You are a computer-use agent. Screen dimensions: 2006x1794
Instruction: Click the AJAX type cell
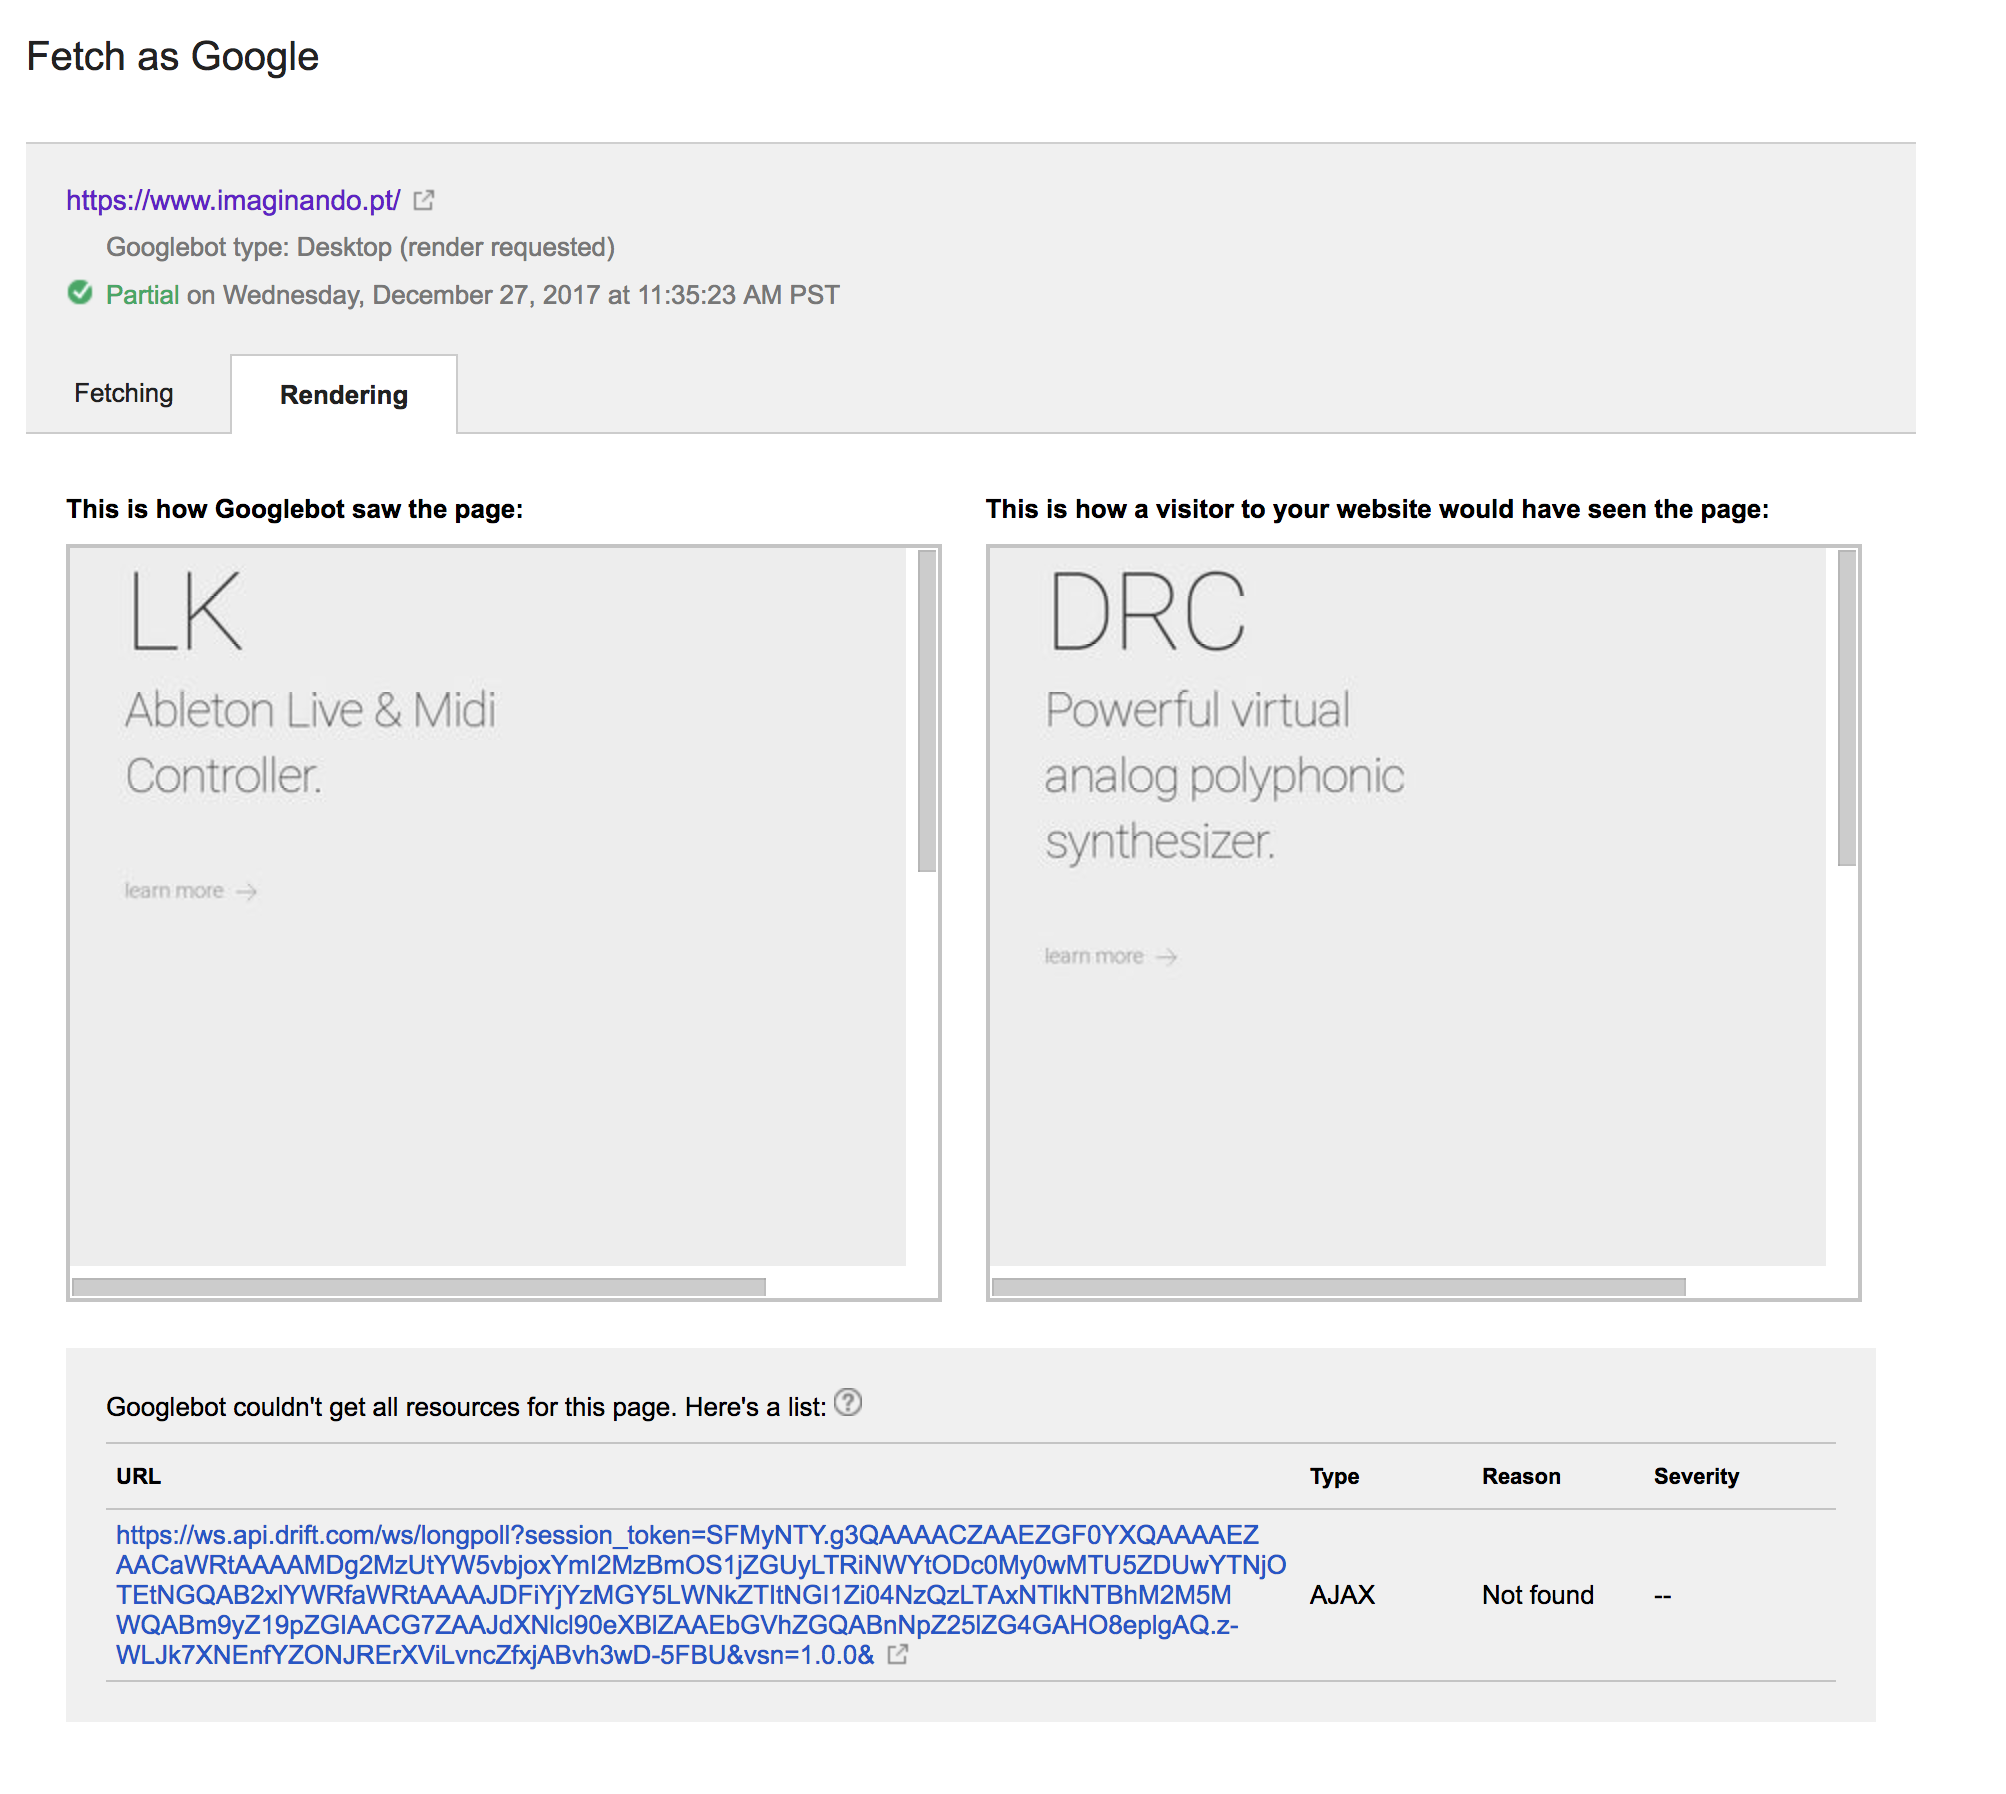click(1343, 1595)
